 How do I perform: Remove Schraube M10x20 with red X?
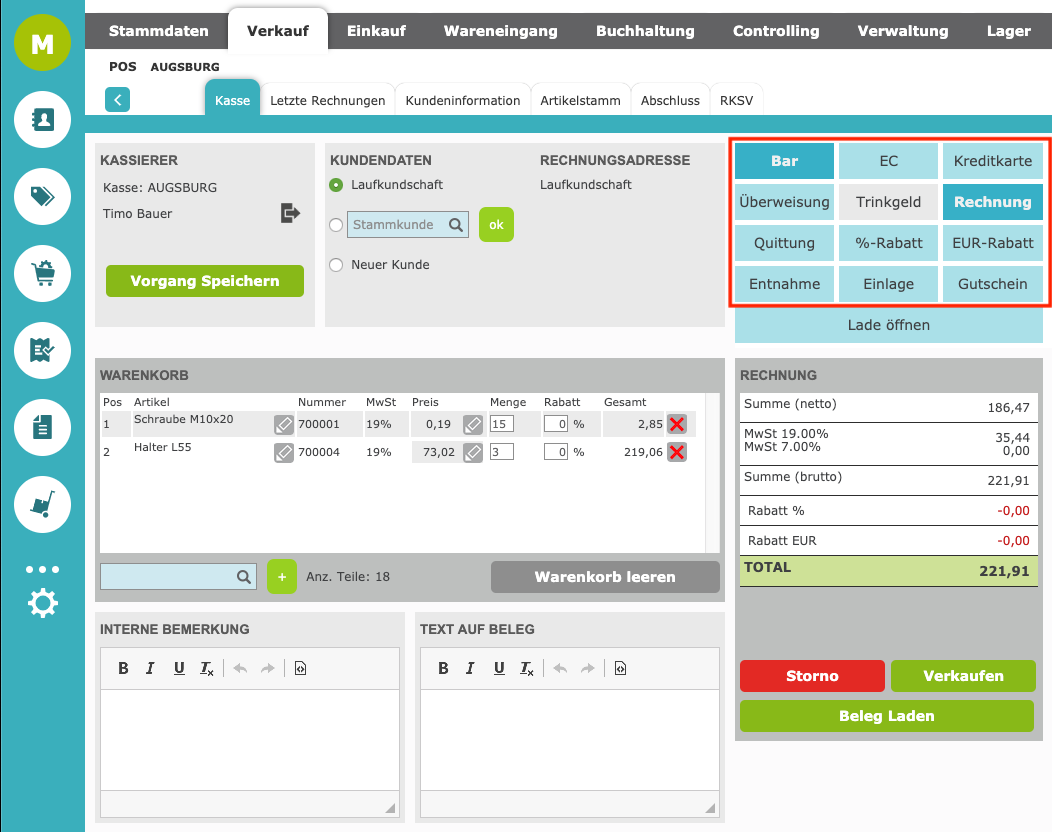(677, 424)
